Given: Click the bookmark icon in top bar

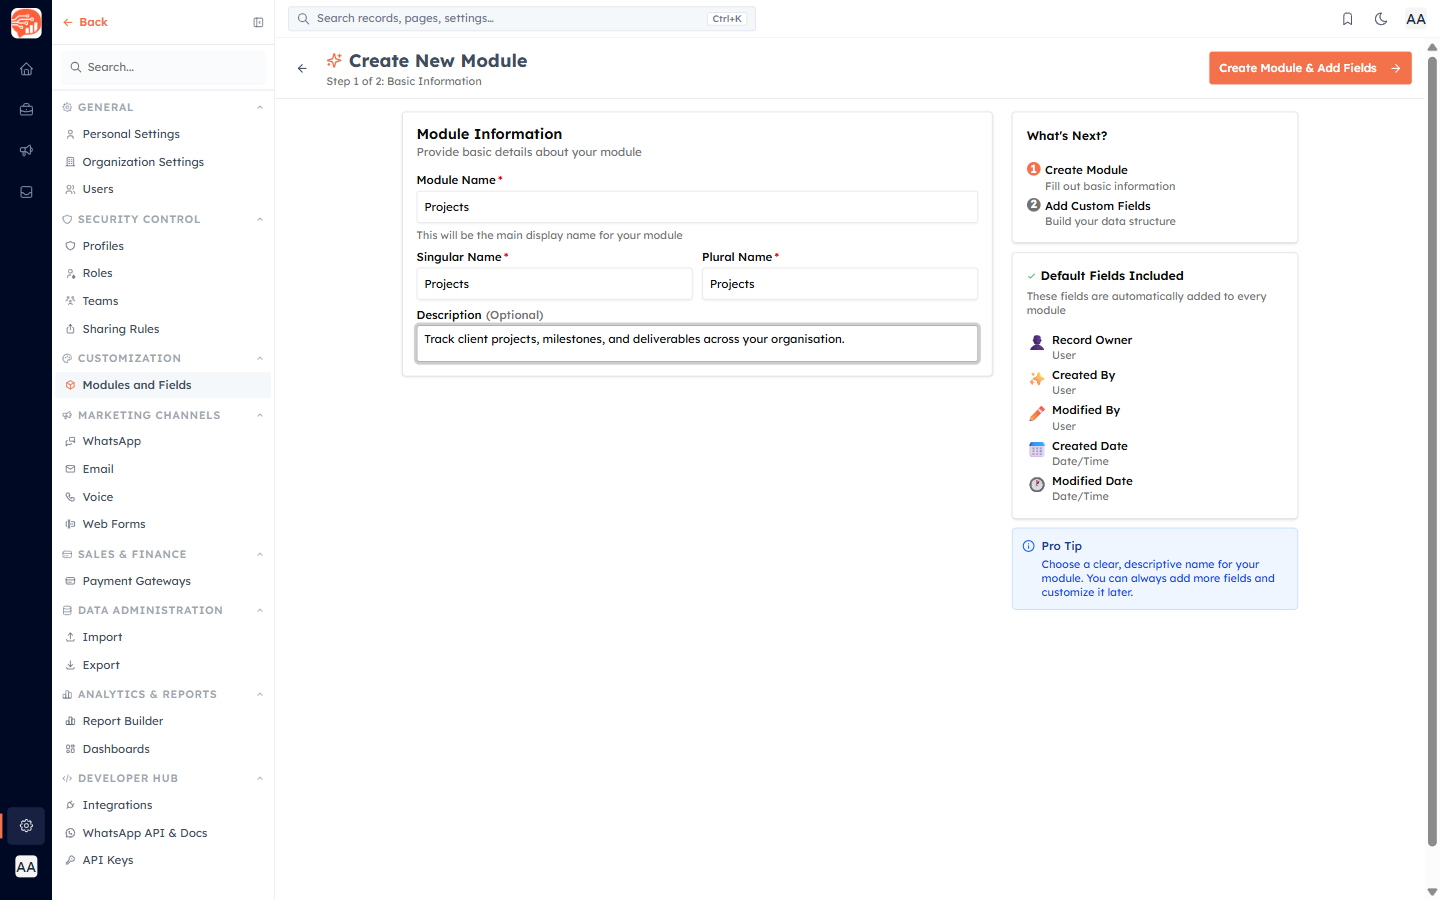Looking at the screenshot, I should coord(1347,19).
